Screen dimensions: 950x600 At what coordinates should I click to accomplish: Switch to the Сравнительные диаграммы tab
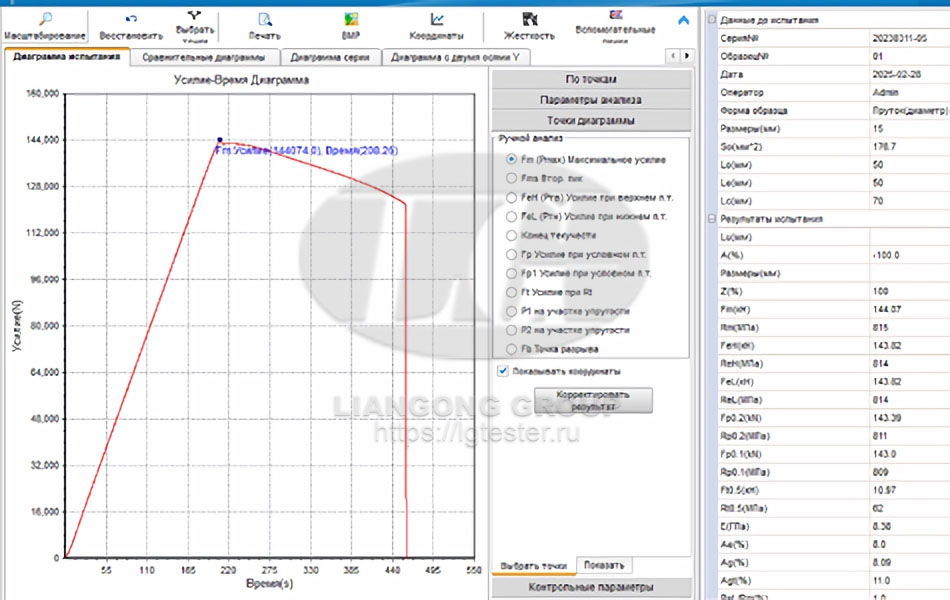(205, 57)
